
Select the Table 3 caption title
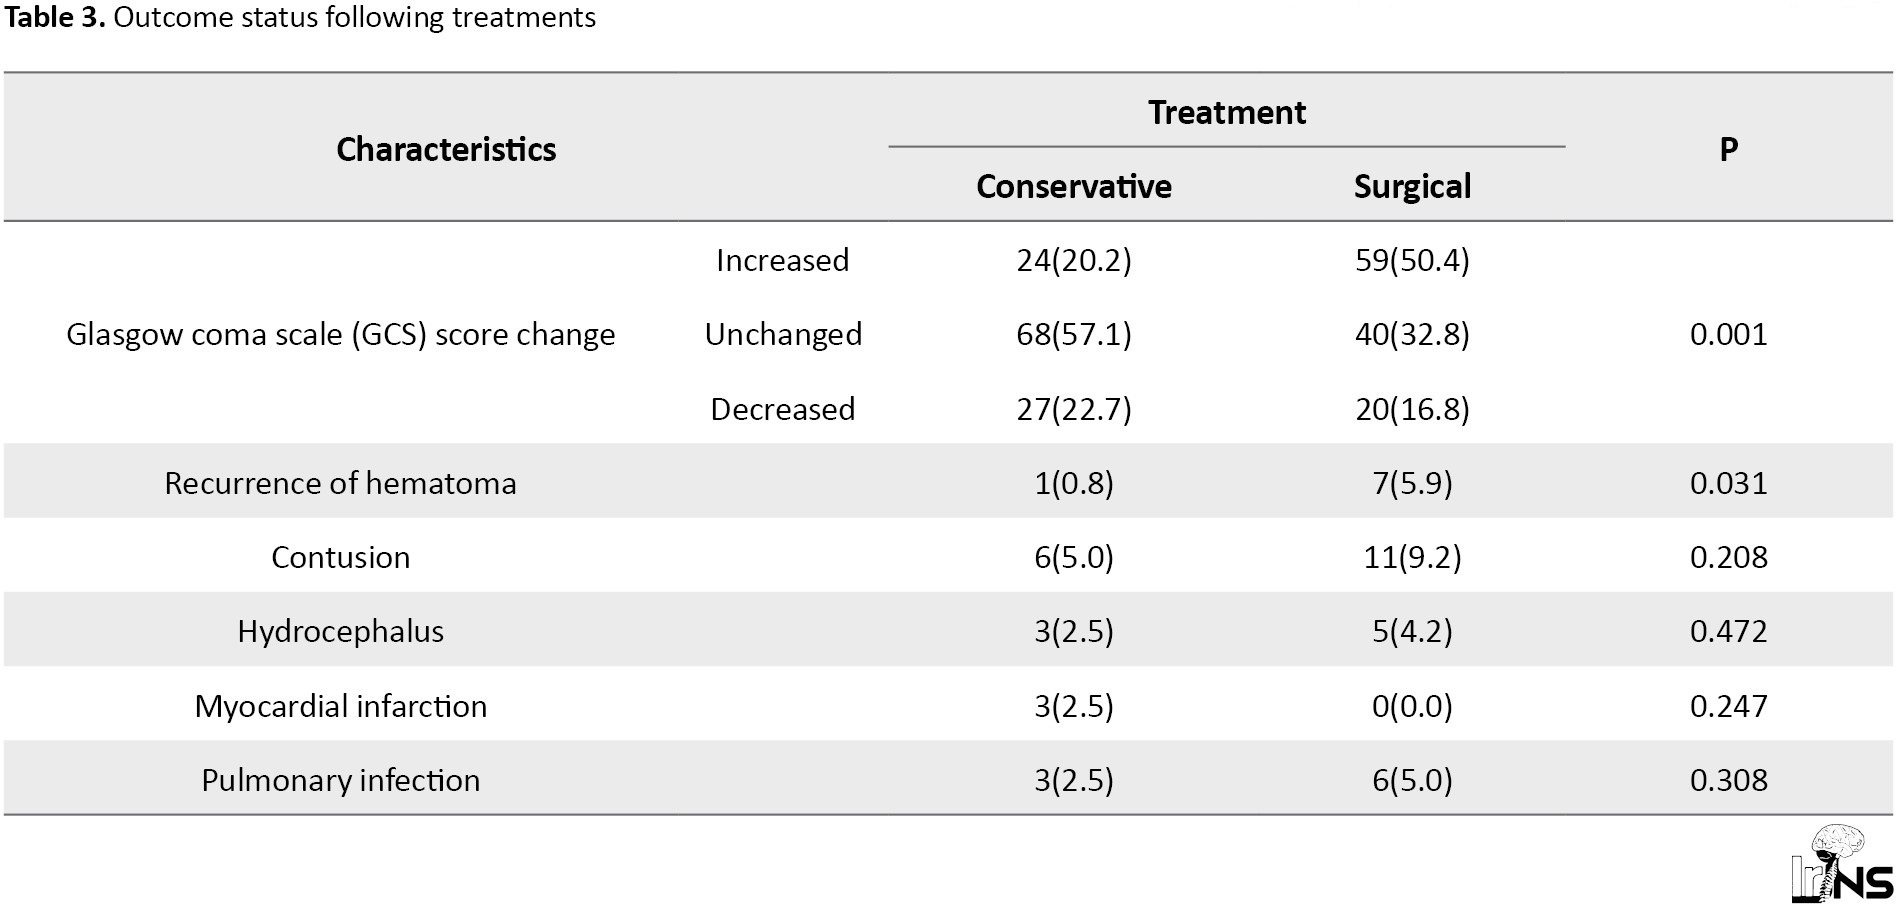pos(301,17)
